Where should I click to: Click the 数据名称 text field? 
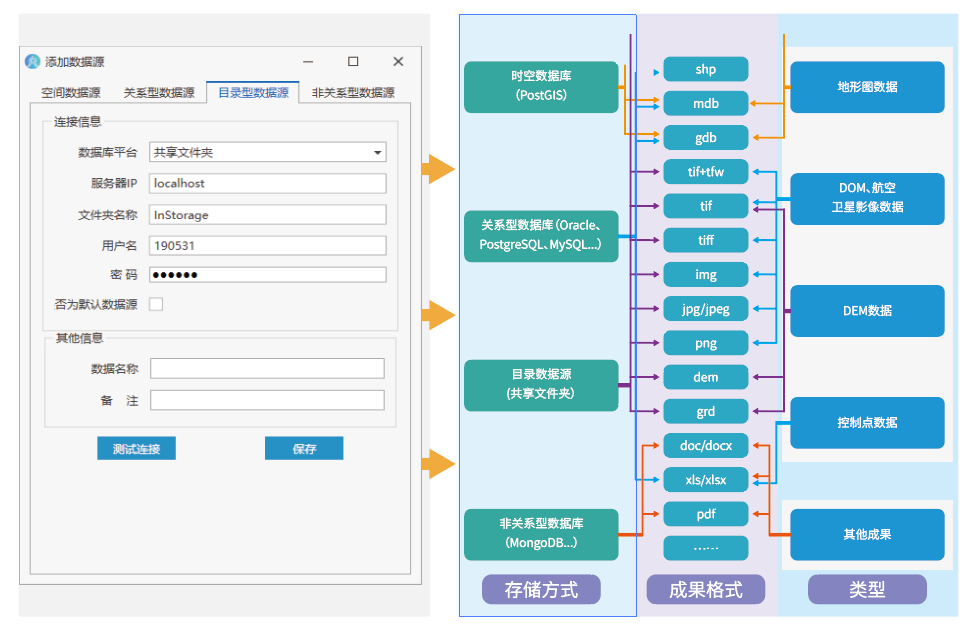[267, 369]
